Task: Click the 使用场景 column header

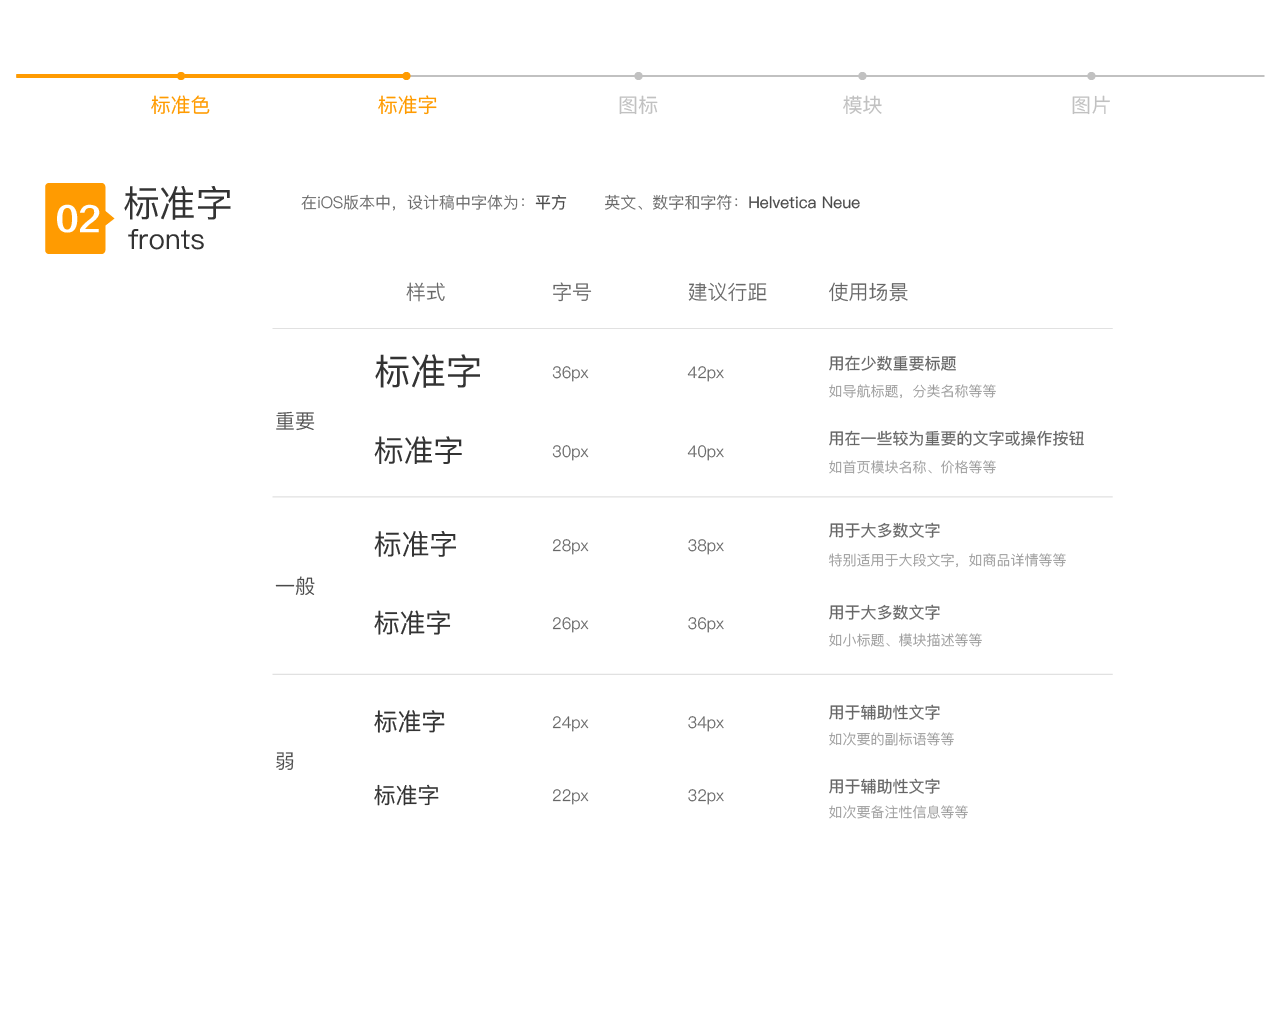Action: click(868, 292)
